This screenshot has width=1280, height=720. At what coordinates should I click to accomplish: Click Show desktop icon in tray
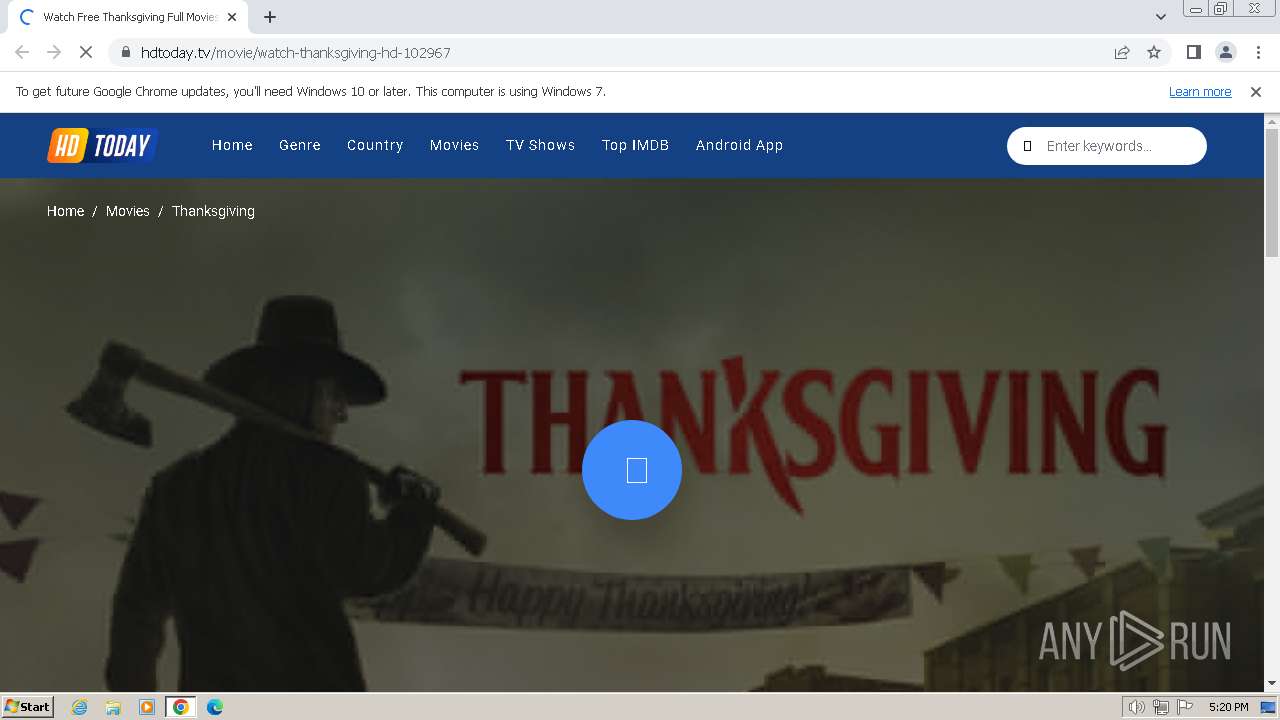pos(1268,707)
